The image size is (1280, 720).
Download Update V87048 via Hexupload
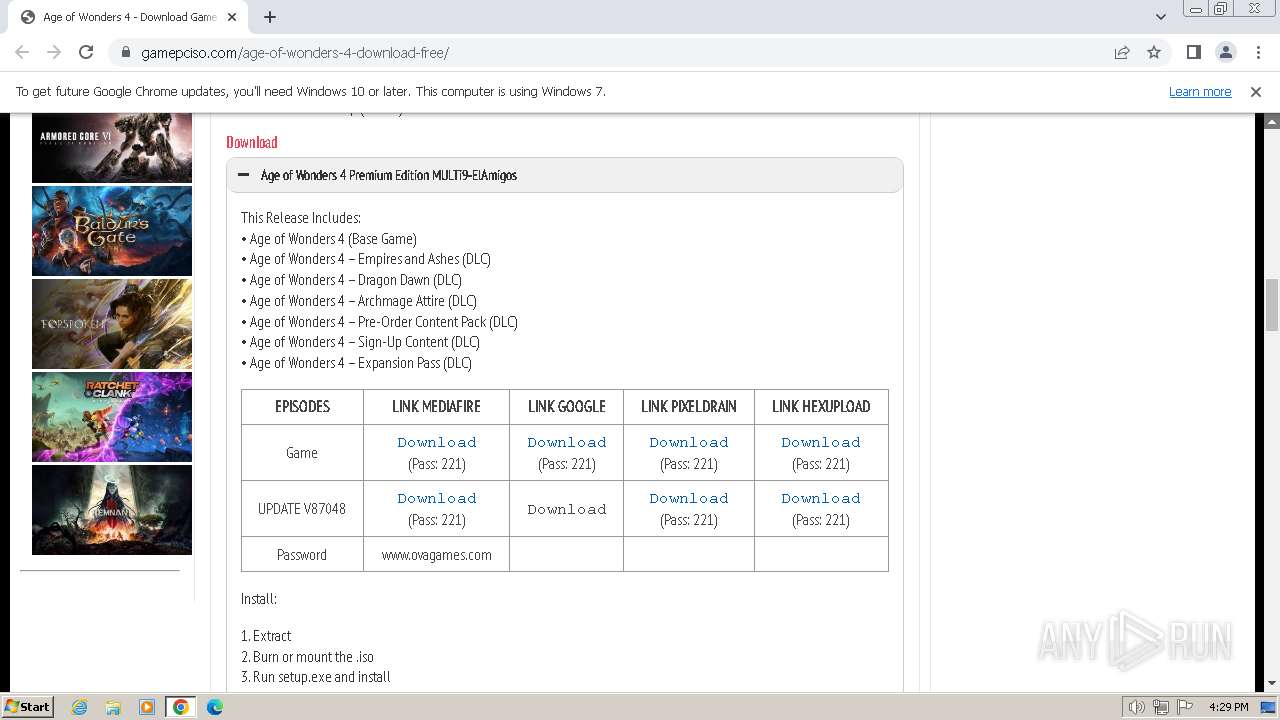tap(821, 498)
